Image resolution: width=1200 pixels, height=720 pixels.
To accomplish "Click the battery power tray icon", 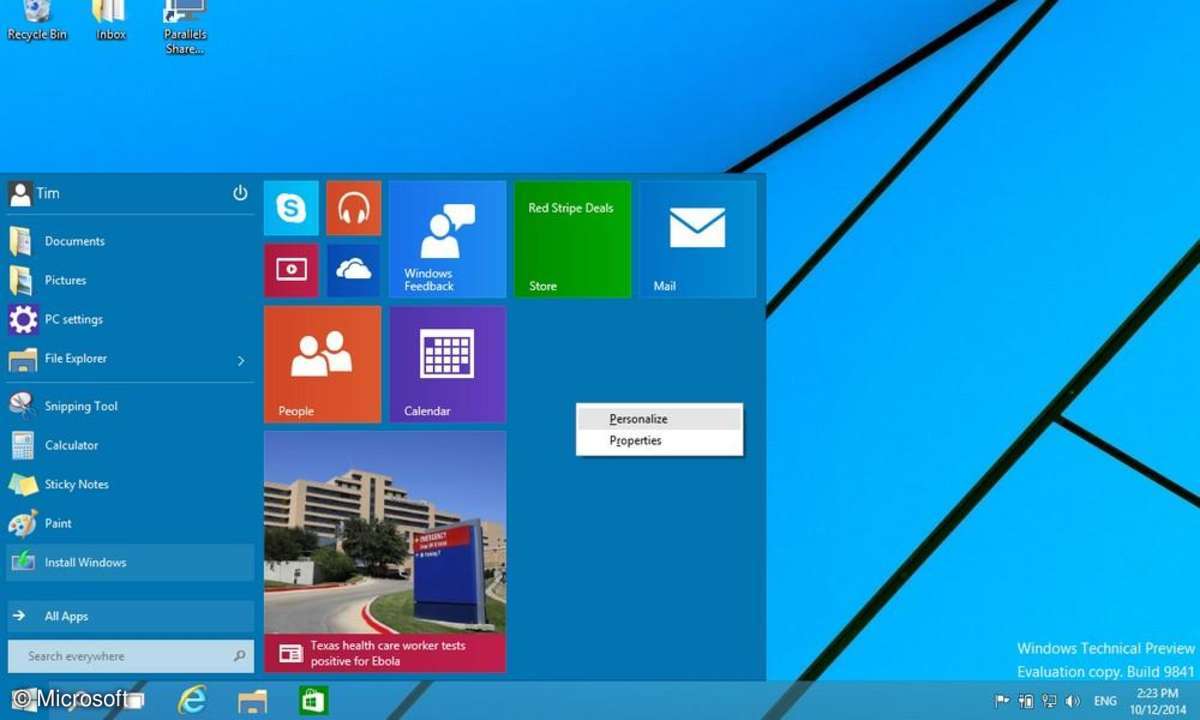I will pyautogui.click(x=1026, y=701).
